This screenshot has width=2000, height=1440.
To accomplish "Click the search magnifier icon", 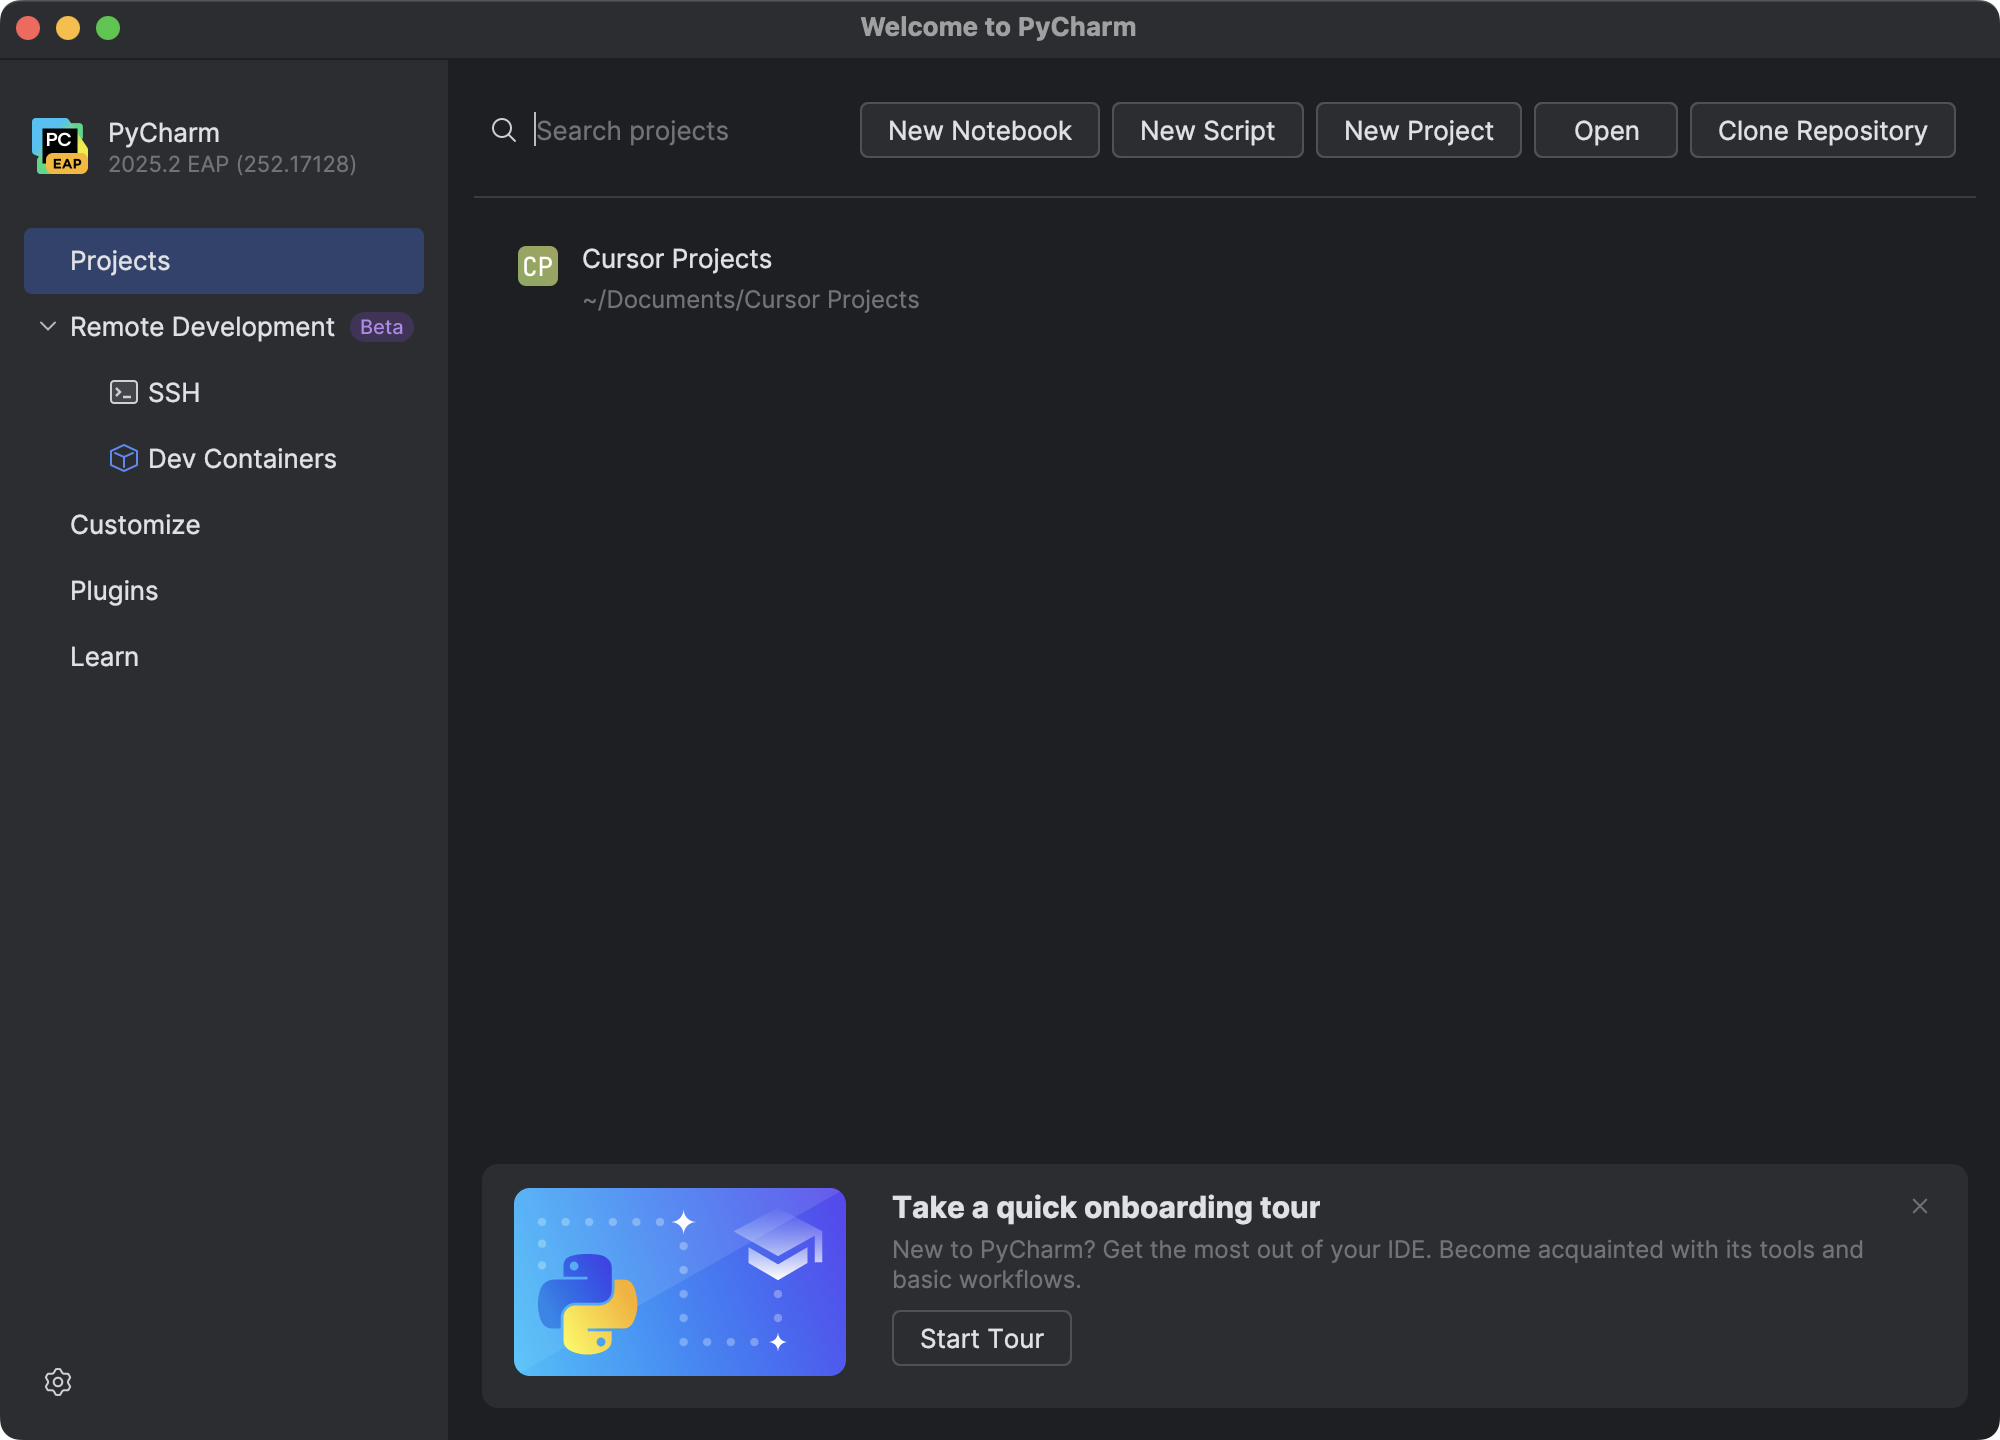I will pyautogui.click(x=503, y=130).
